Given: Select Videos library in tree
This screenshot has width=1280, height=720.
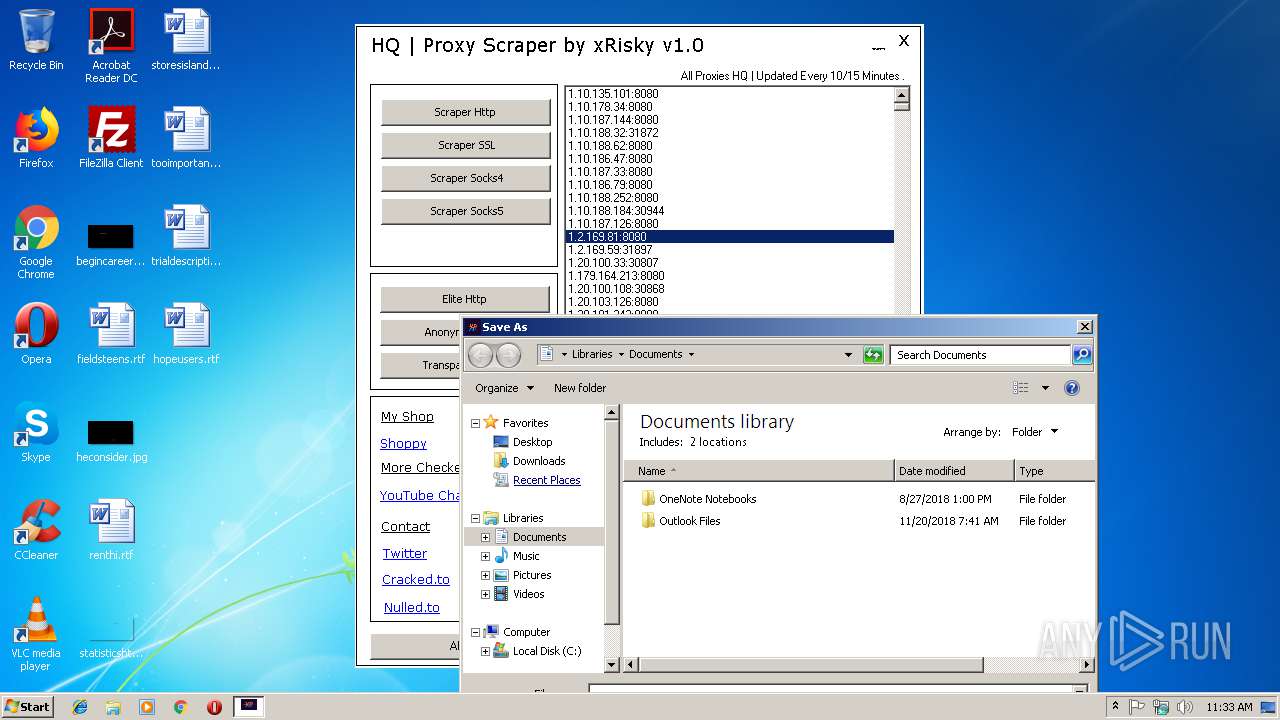Looking at the screenshot, I should 528,594.
